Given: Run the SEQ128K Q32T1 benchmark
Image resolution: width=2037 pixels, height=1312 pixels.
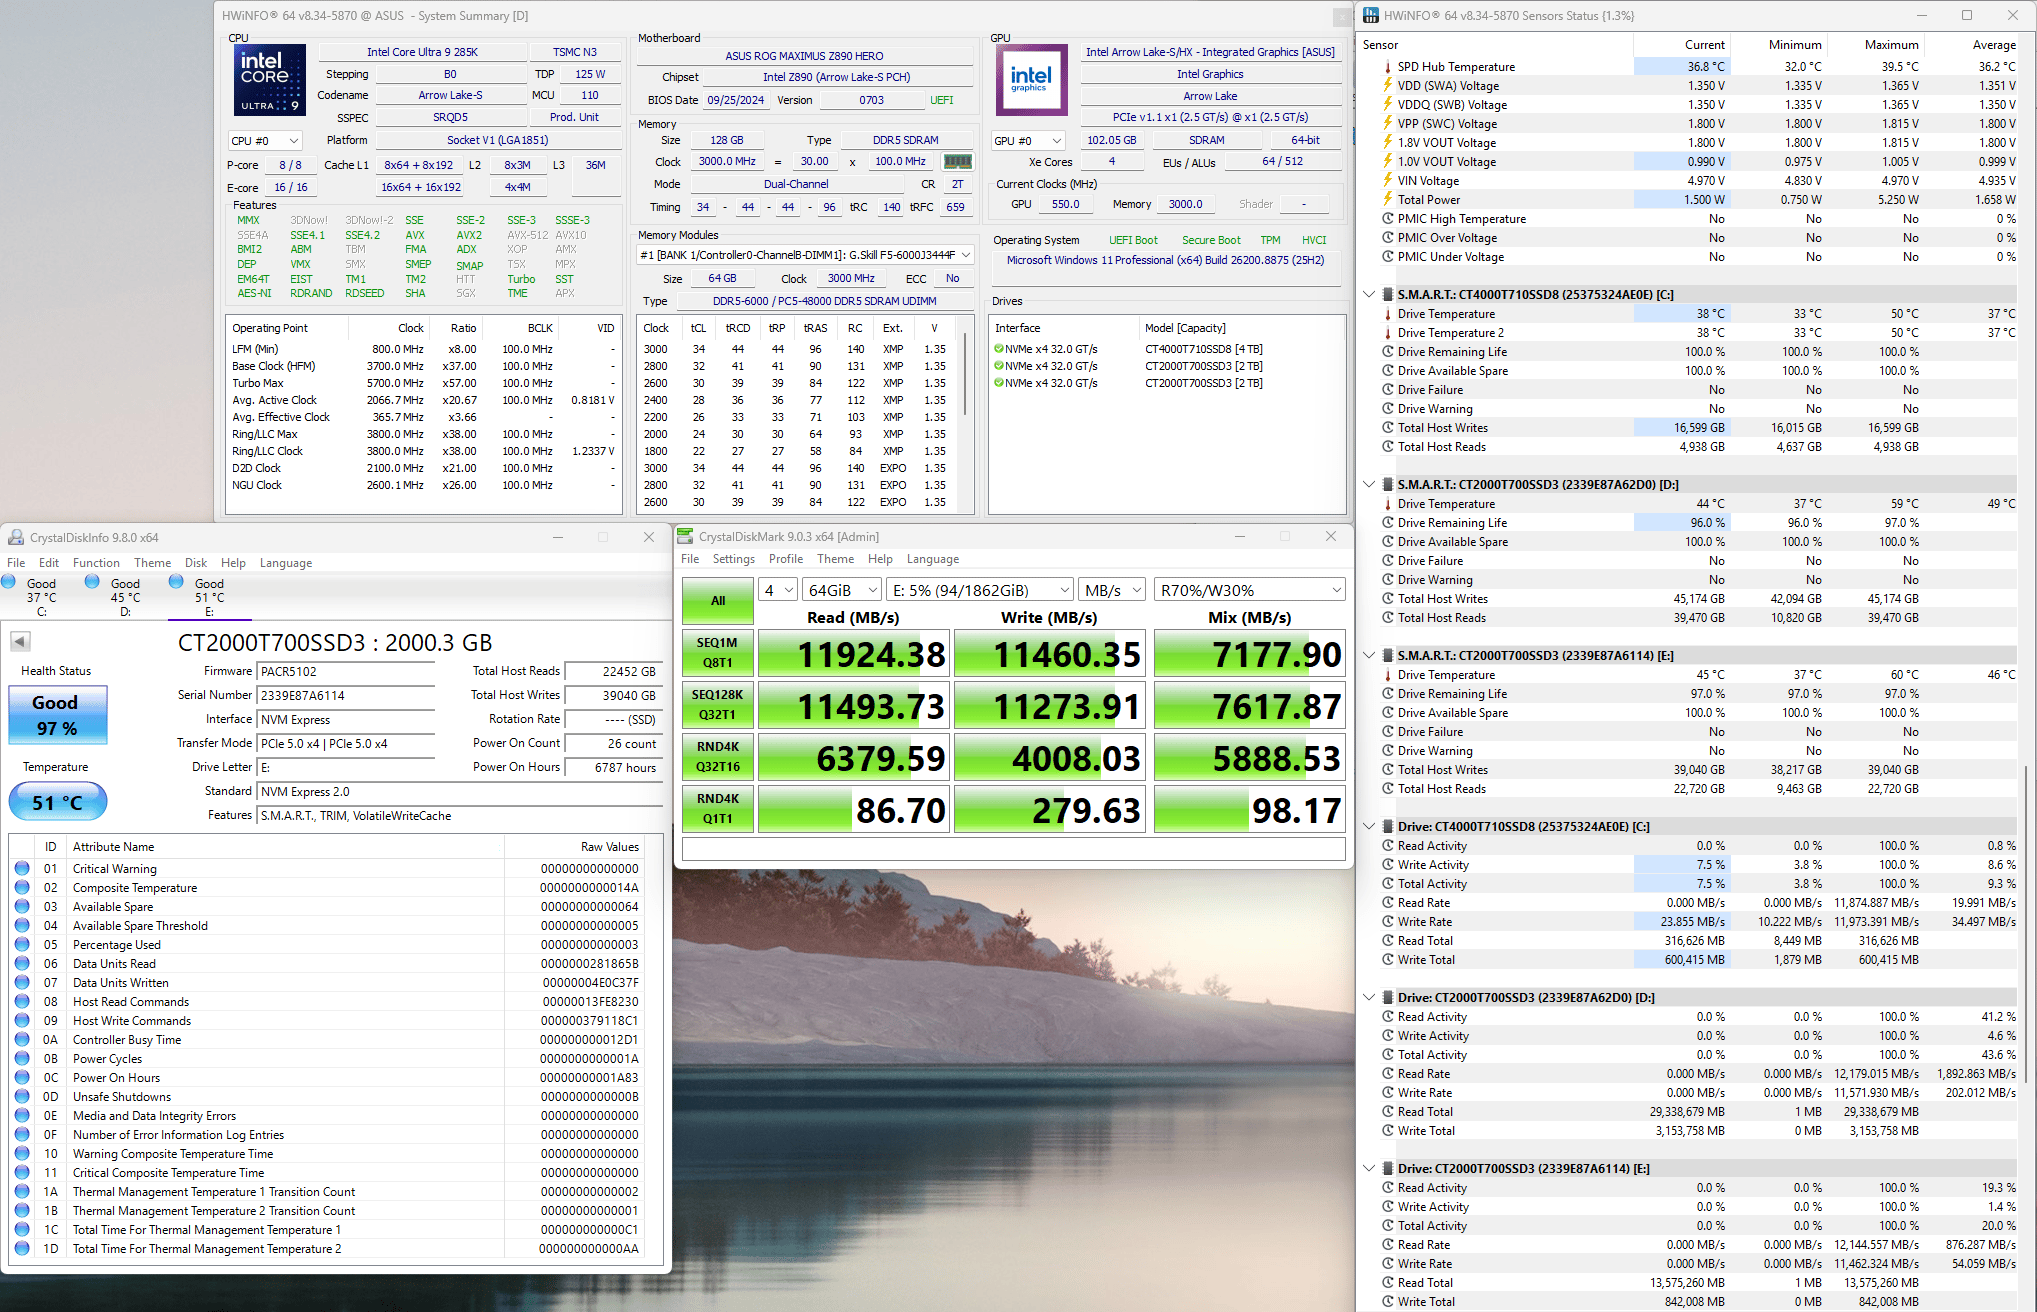Looking at the screenshot, I should point(718,705).
